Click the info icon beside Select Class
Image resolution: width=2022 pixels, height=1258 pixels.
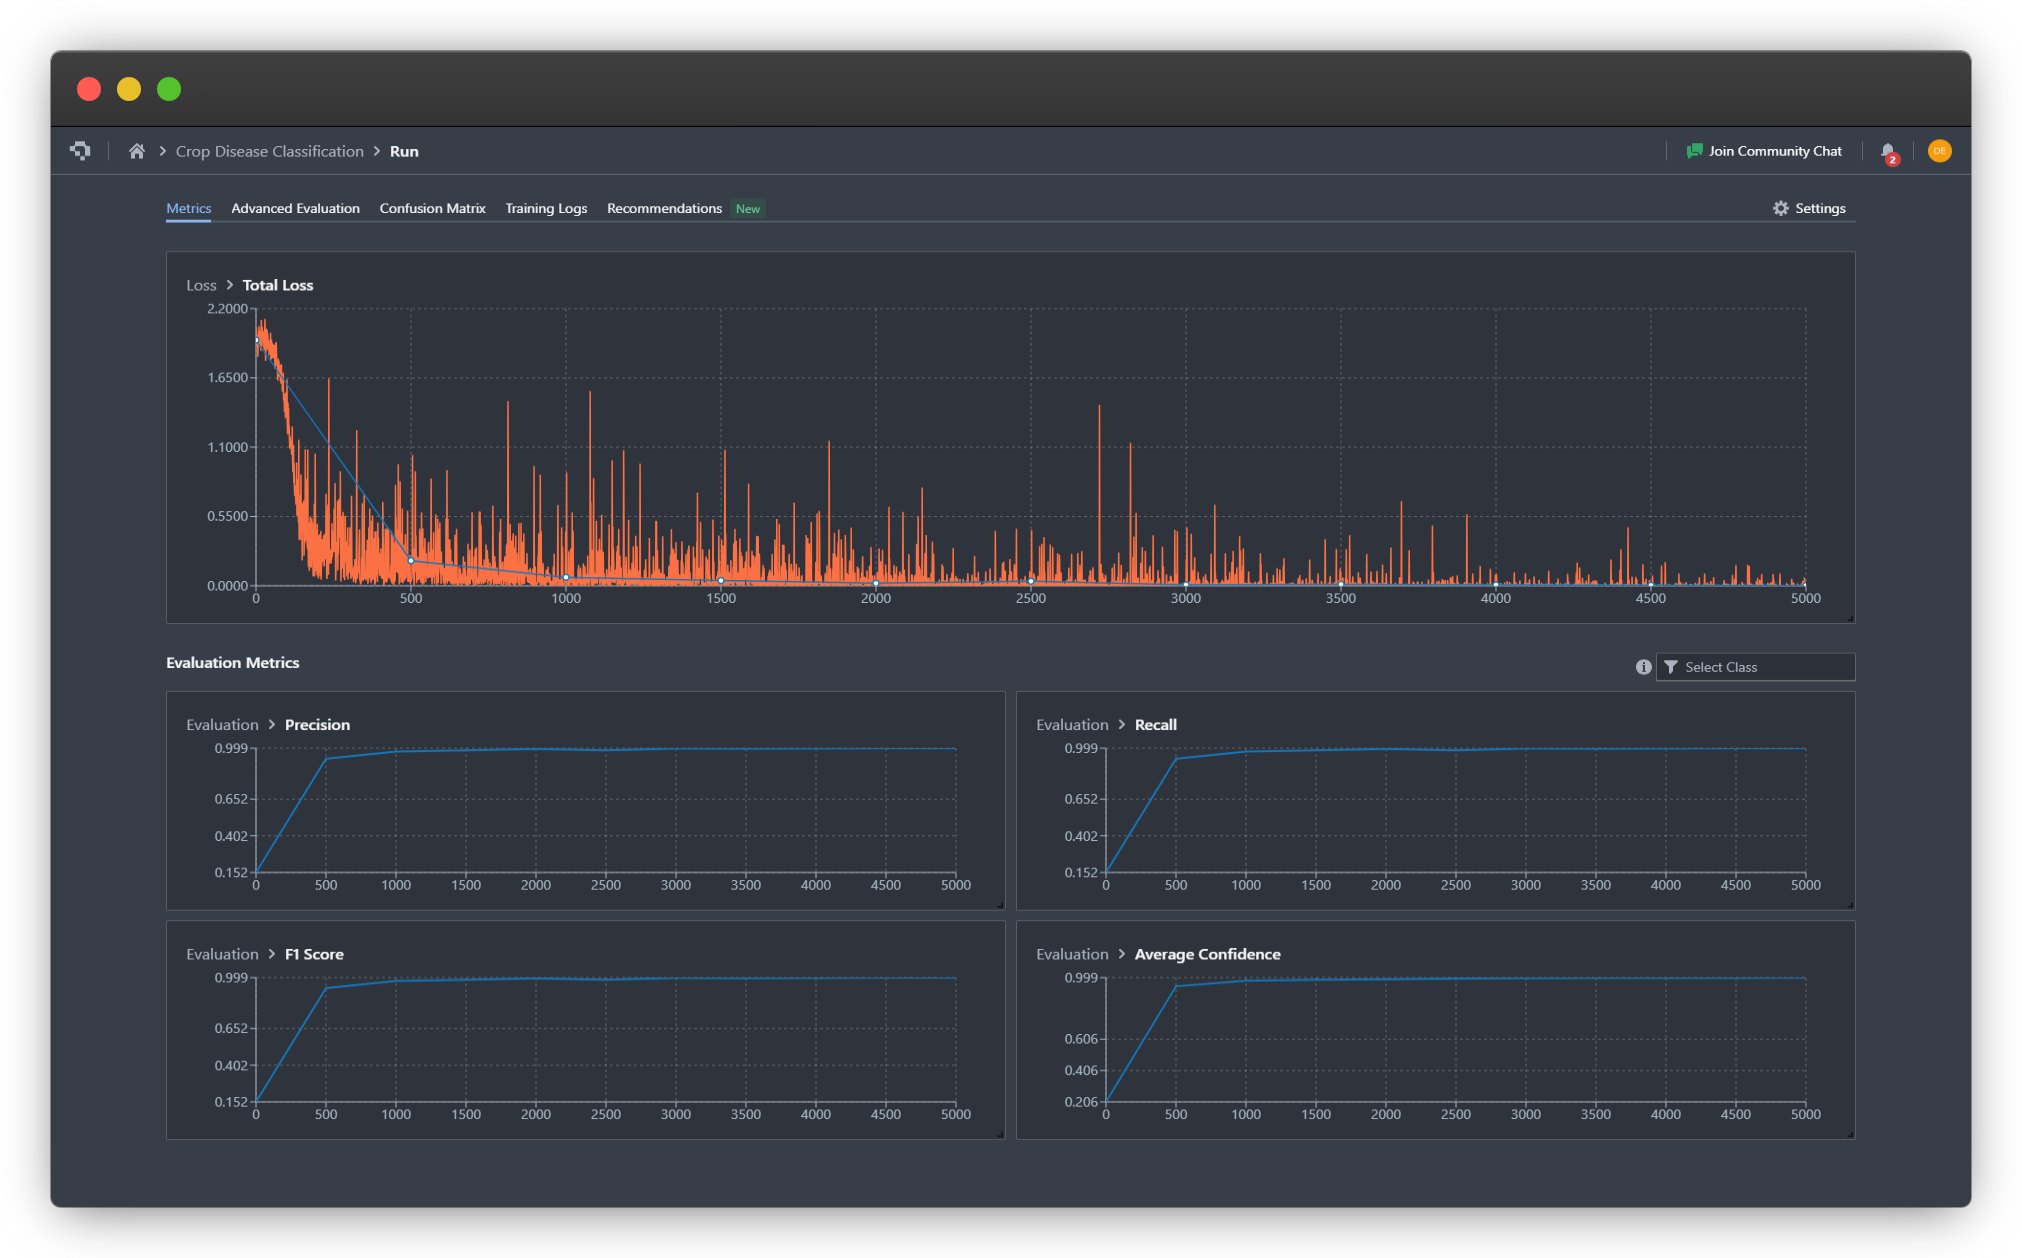[x=1643, y=667]
